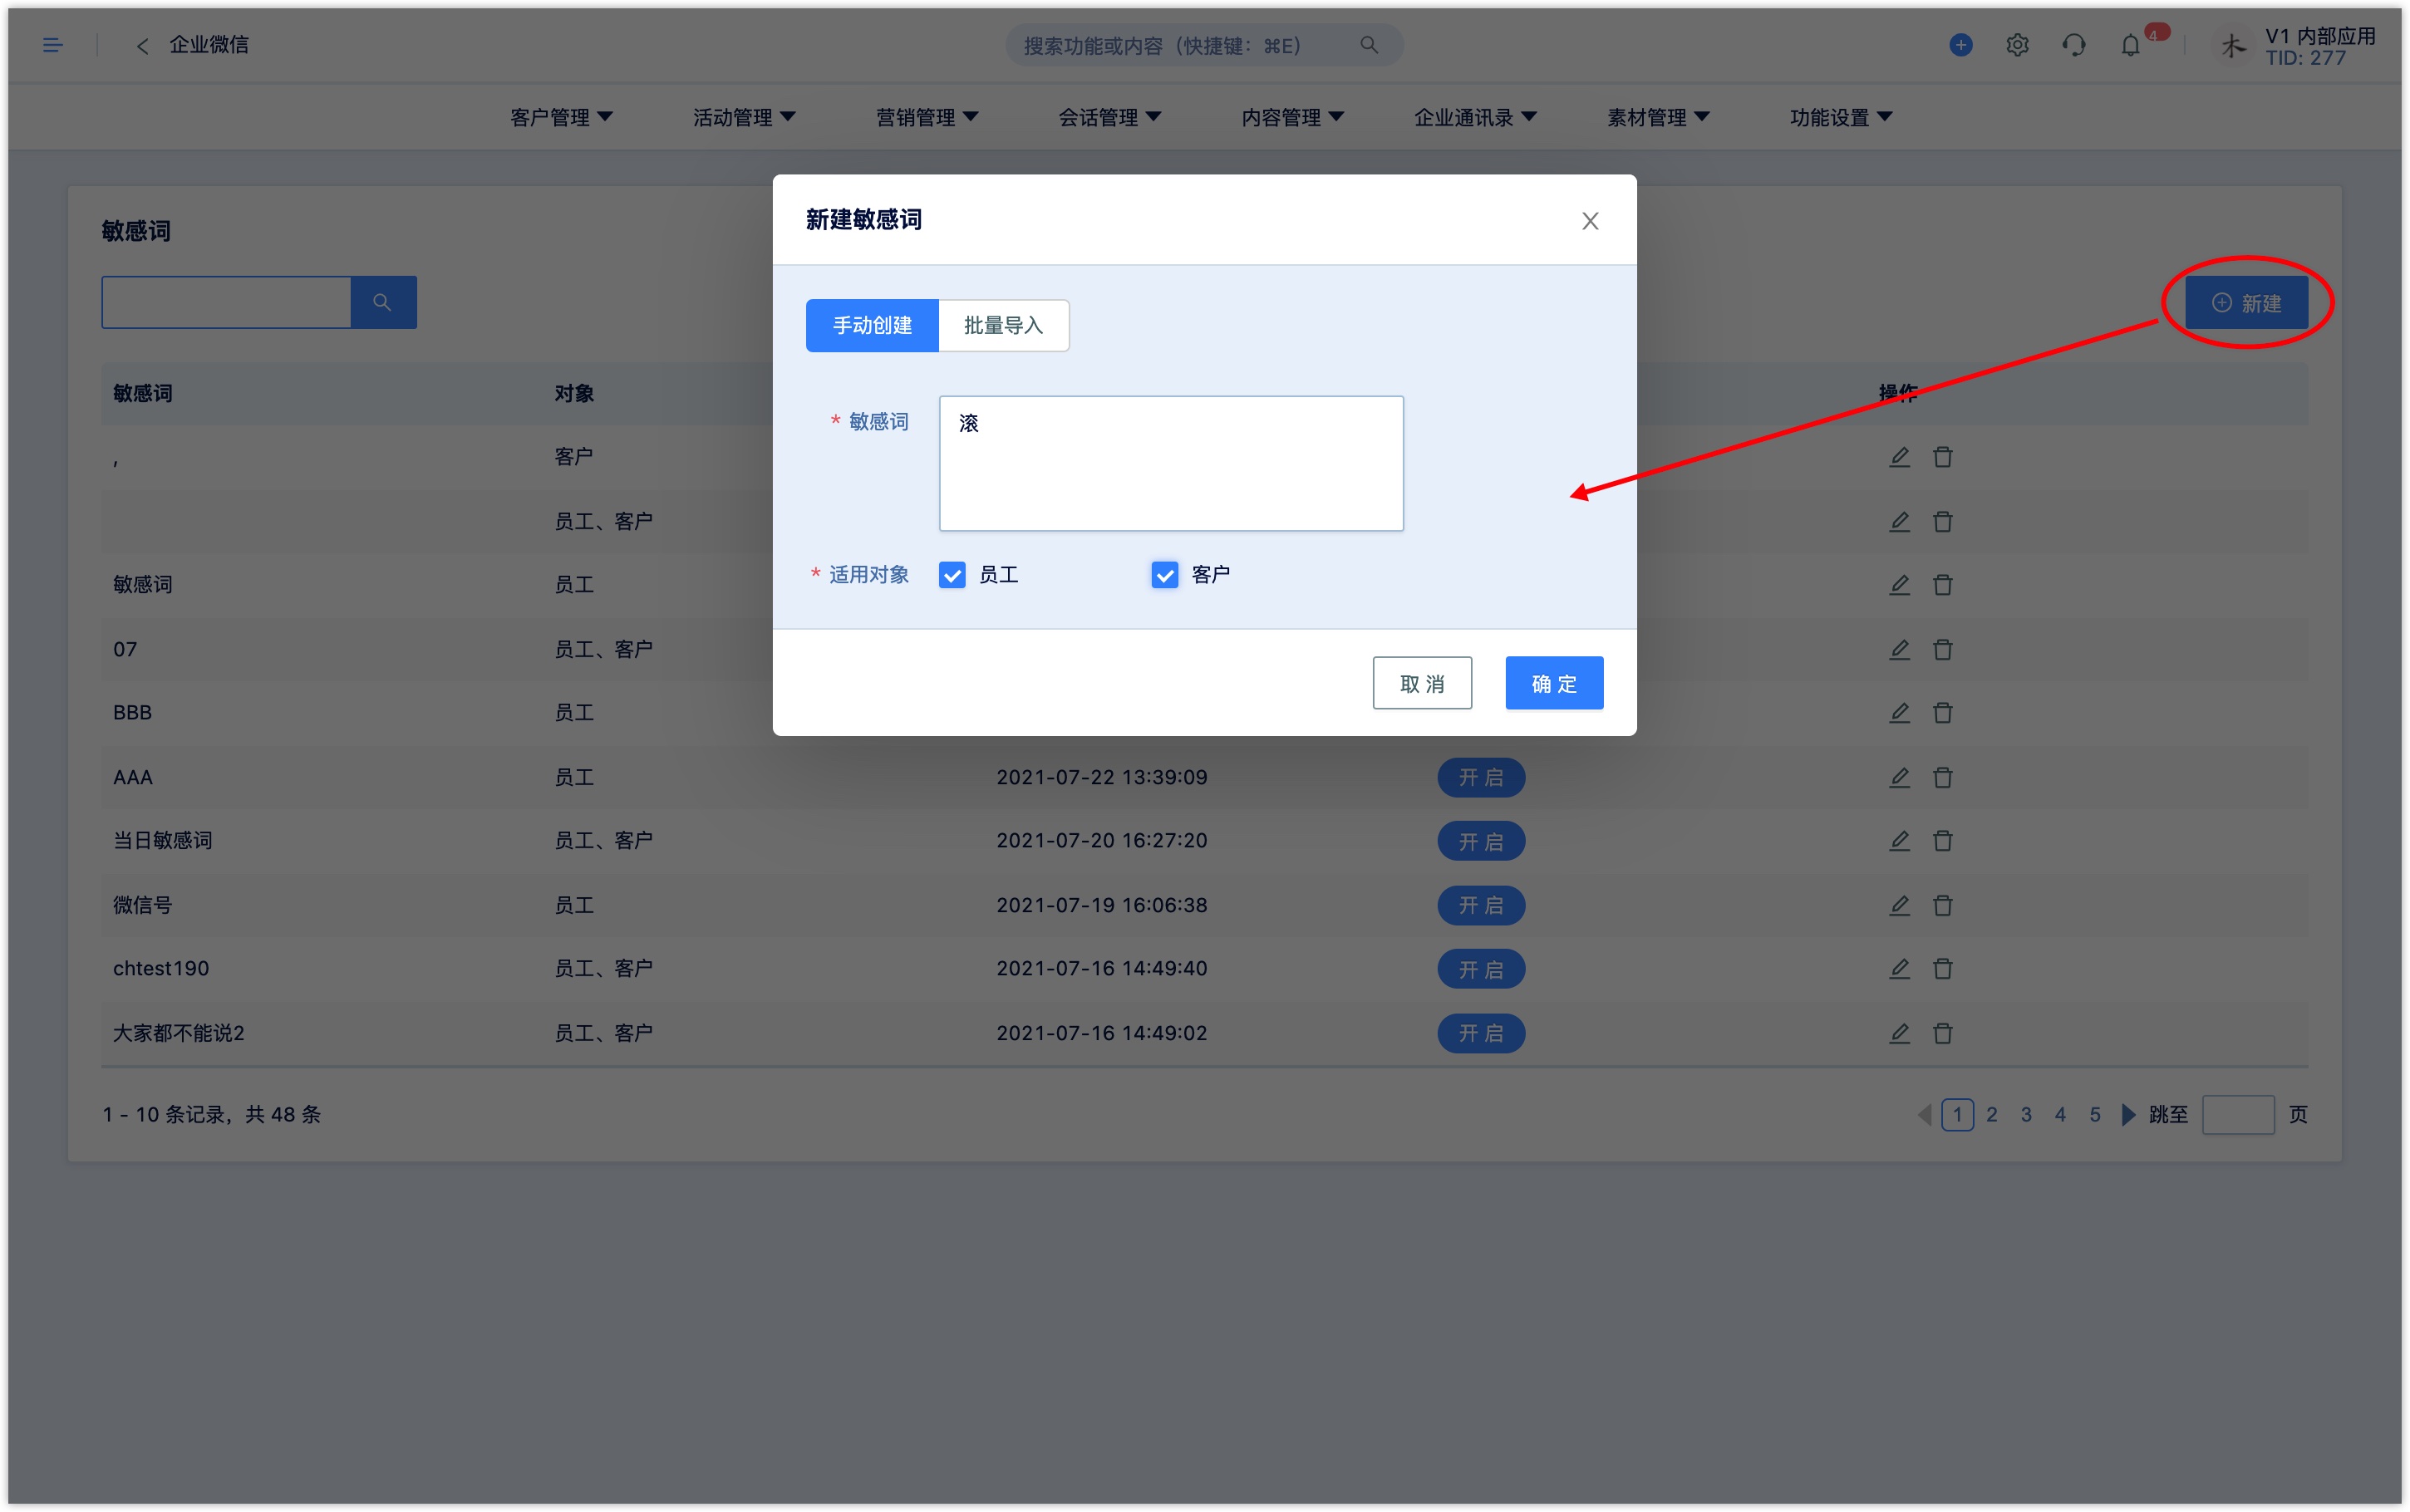Viewport: 2410px width, 1512px height.
Task: Toggle 开启 status for AAA row
Action: (1481, 778)
